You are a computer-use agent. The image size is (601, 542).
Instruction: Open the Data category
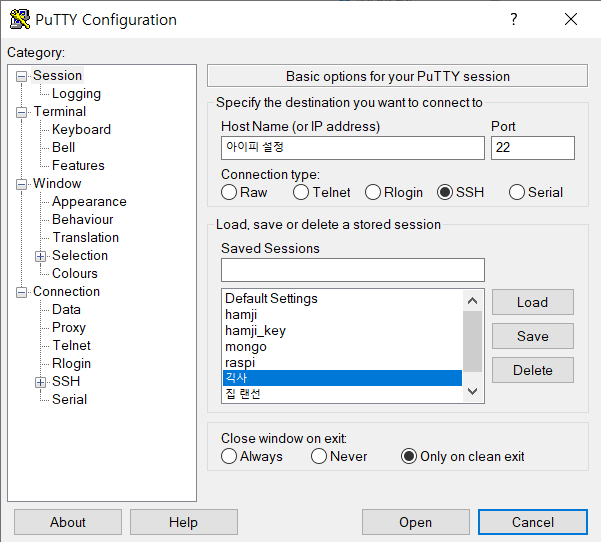click(66, 310)
